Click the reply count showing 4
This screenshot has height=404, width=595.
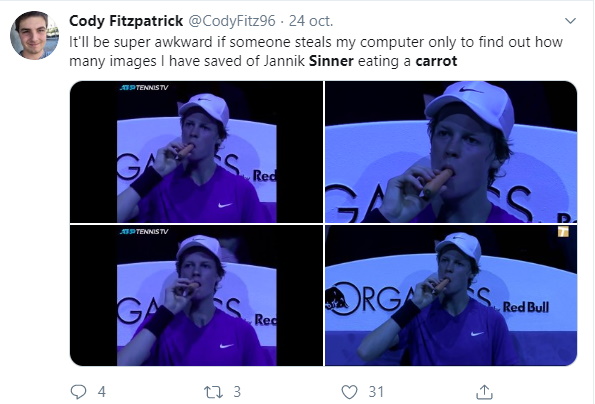coord(101,392)
